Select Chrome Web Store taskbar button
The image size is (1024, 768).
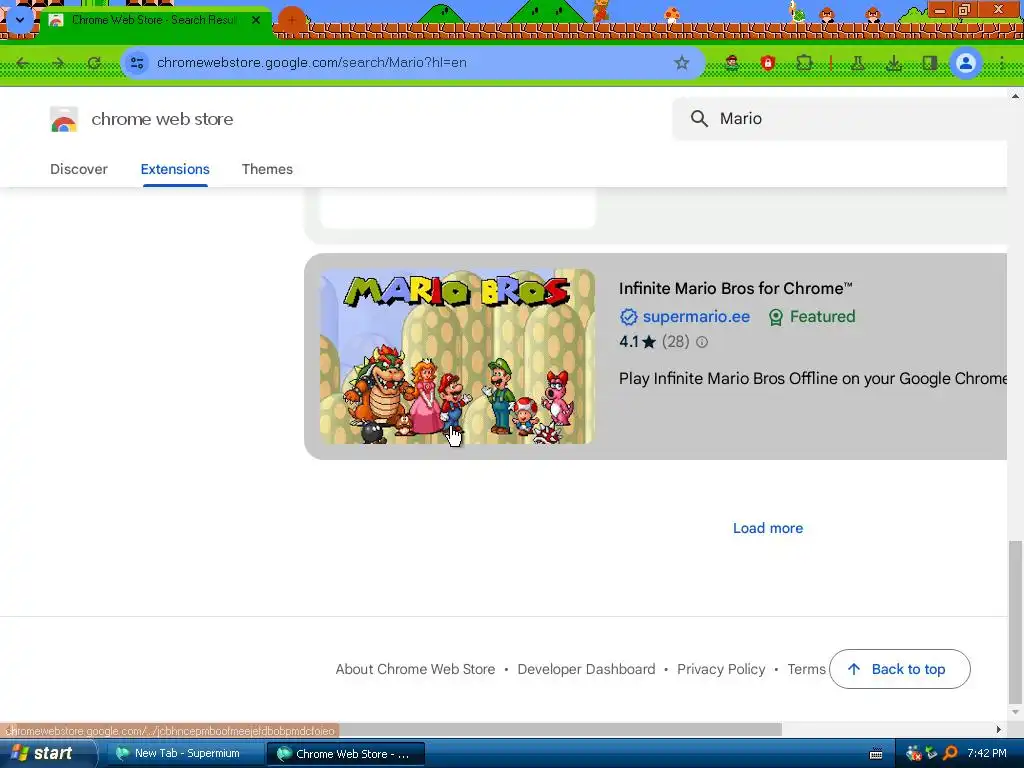[346, 754]
